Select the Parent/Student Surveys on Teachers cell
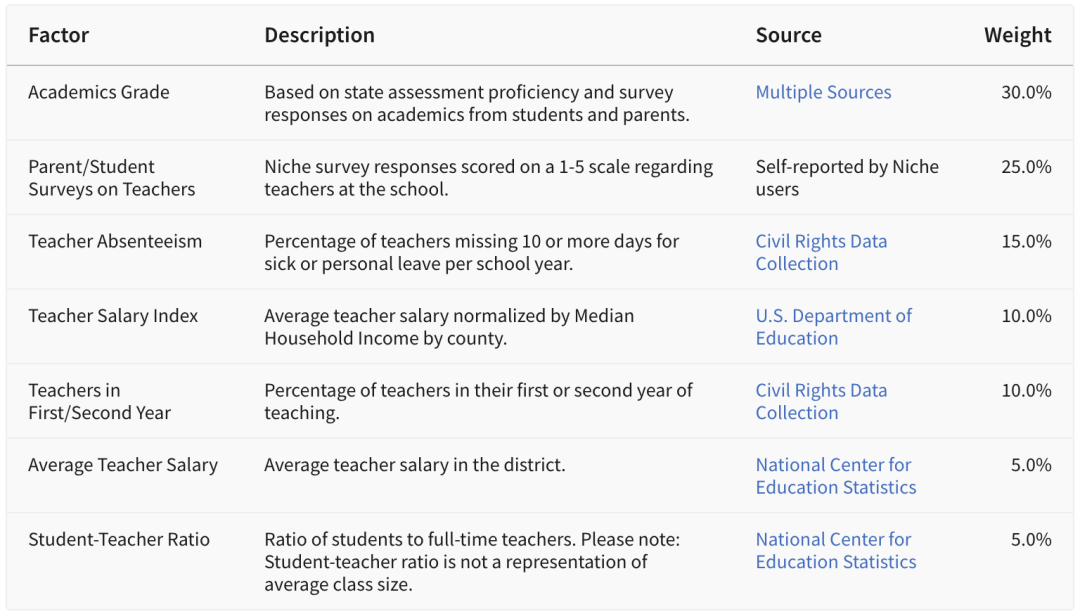The width and height of the screenshot is (1080, 616). 111,178
